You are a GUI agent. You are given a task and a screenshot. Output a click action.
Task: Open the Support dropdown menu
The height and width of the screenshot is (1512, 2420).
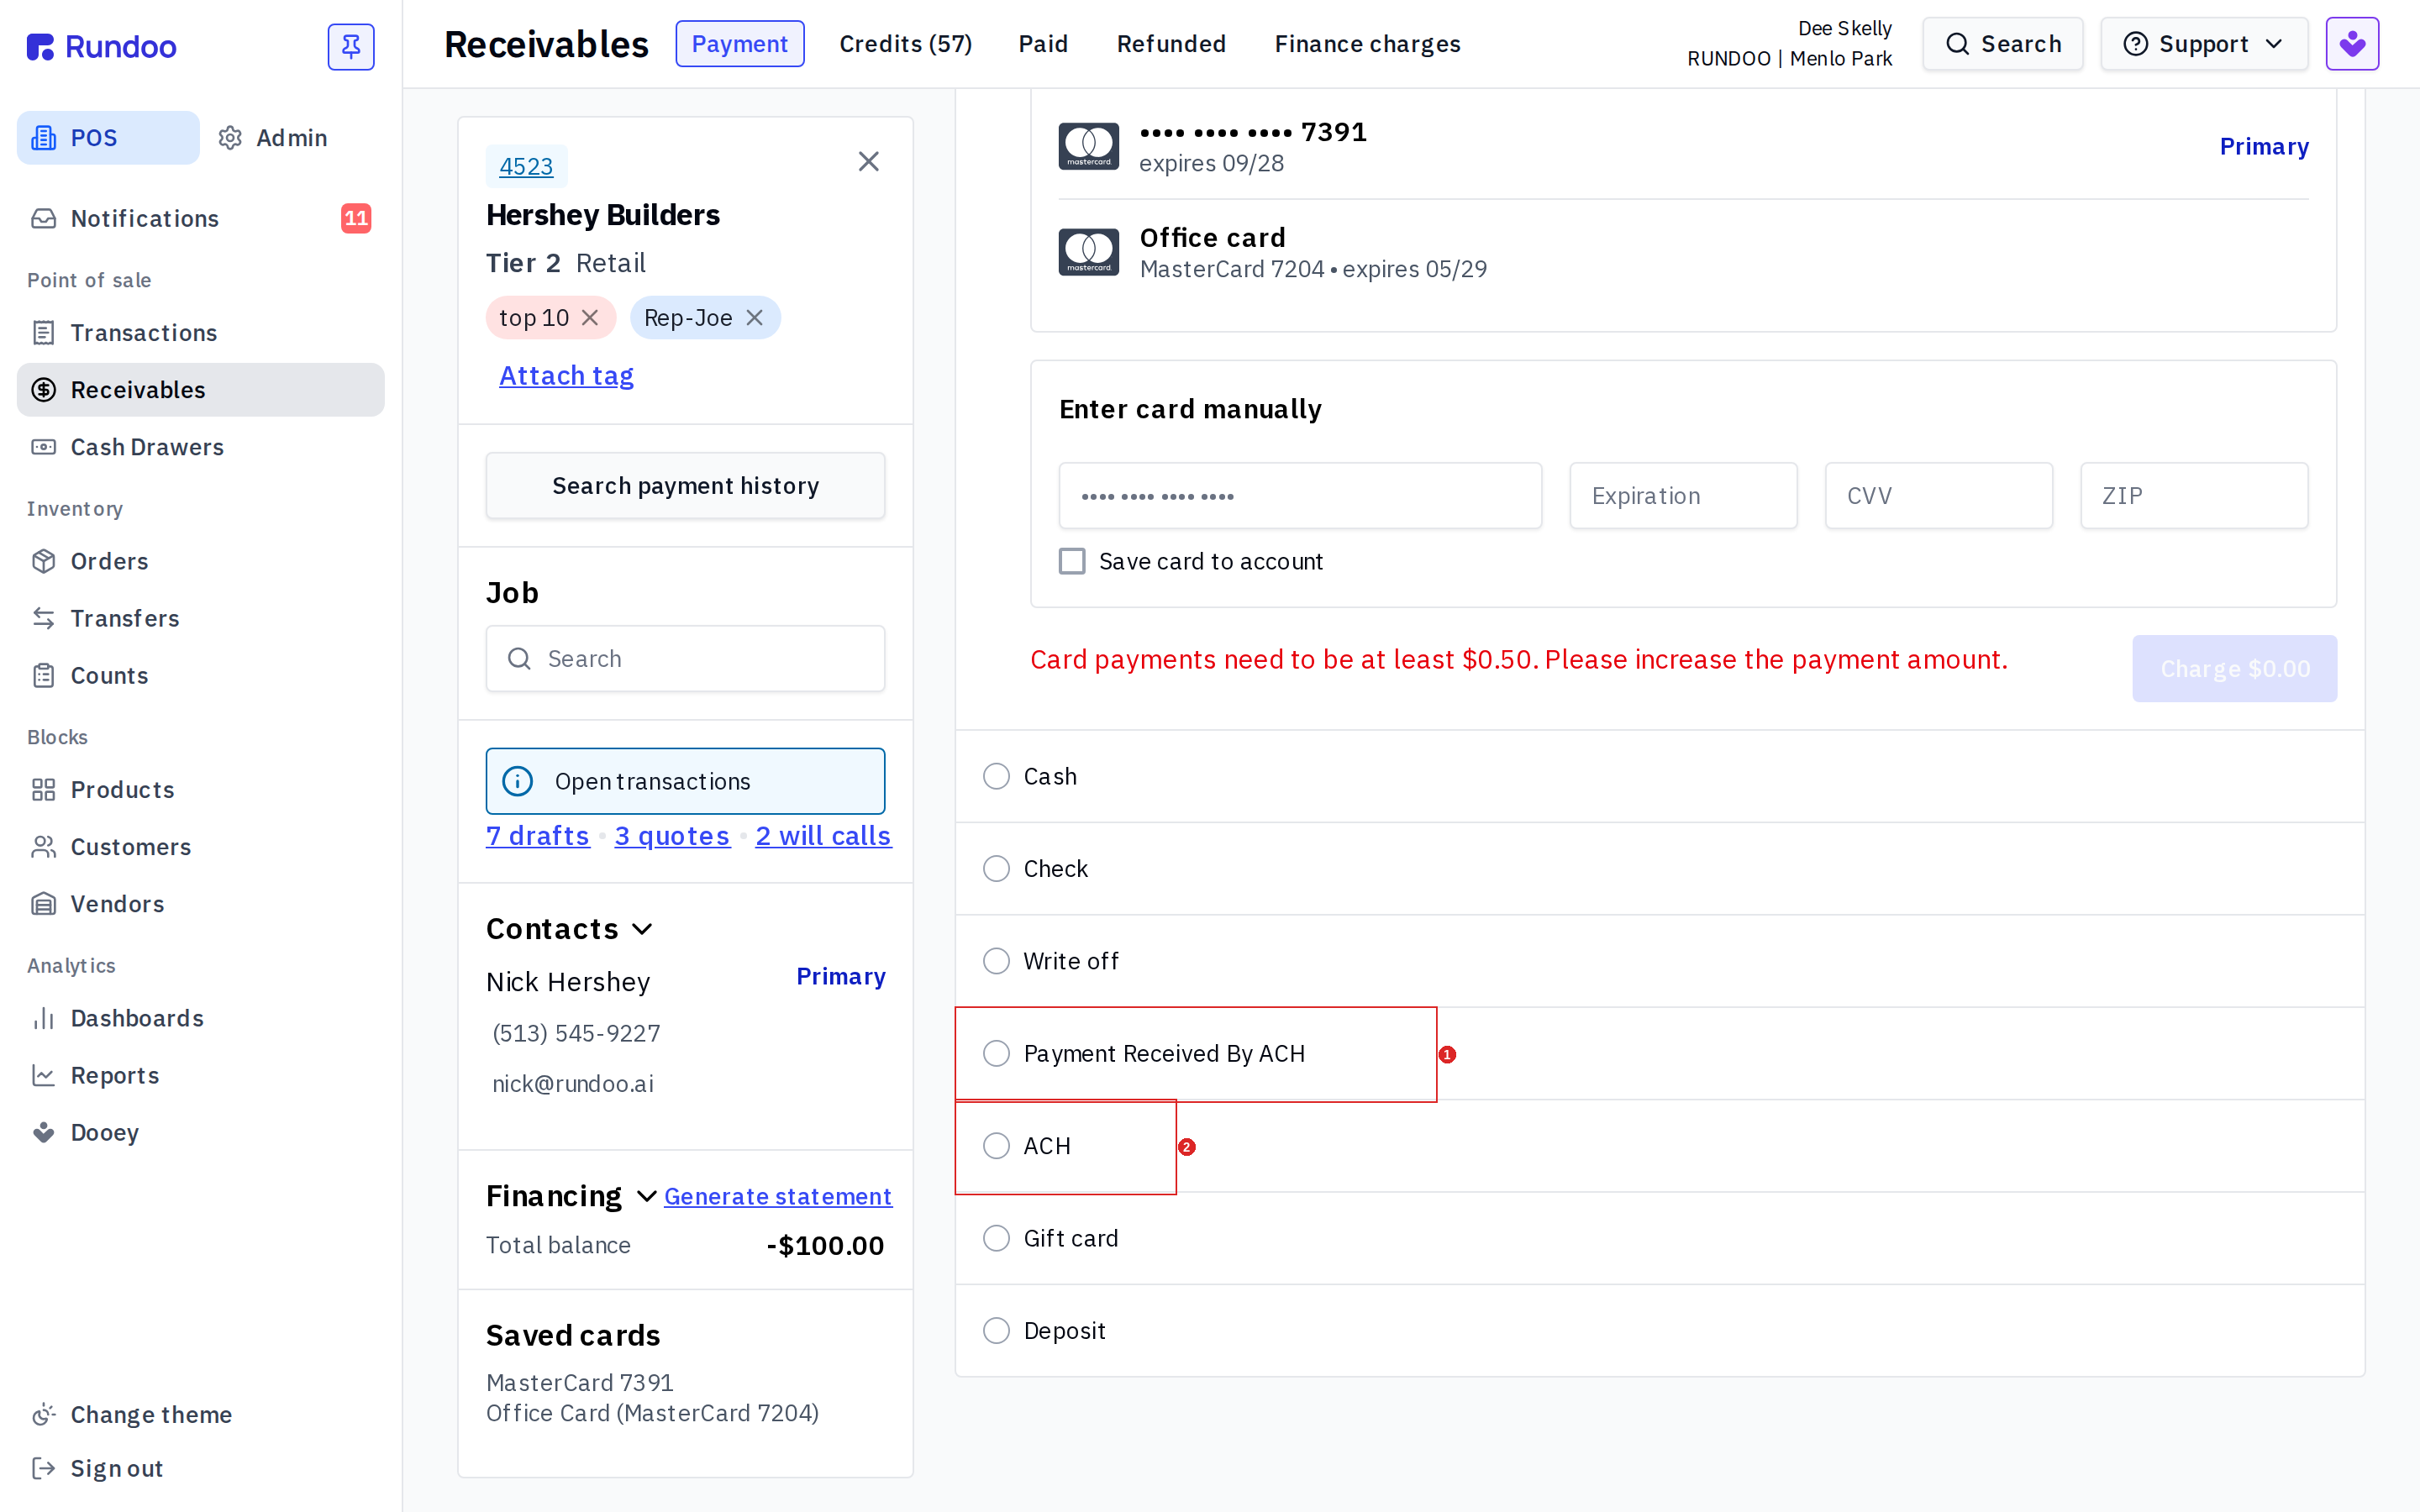pyautogui.click(x=2204, y=44)
